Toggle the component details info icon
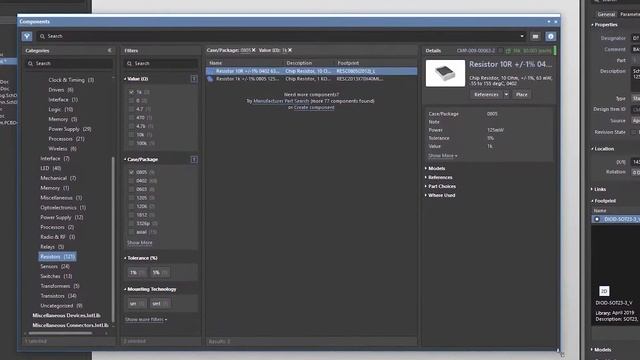The width and height of the screenshot is (640, 360). 551,36
